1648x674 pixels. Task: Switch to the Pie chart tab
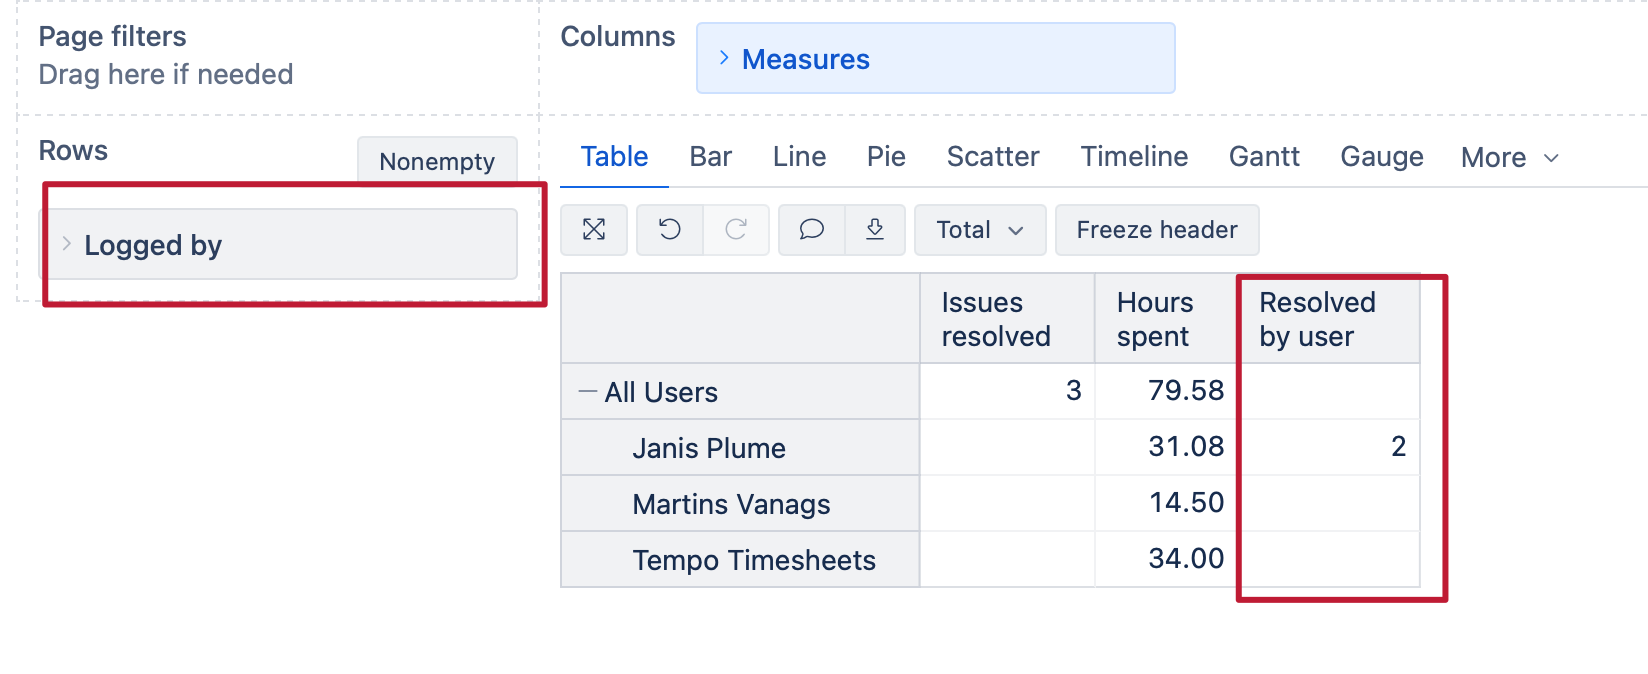[886, 157]
